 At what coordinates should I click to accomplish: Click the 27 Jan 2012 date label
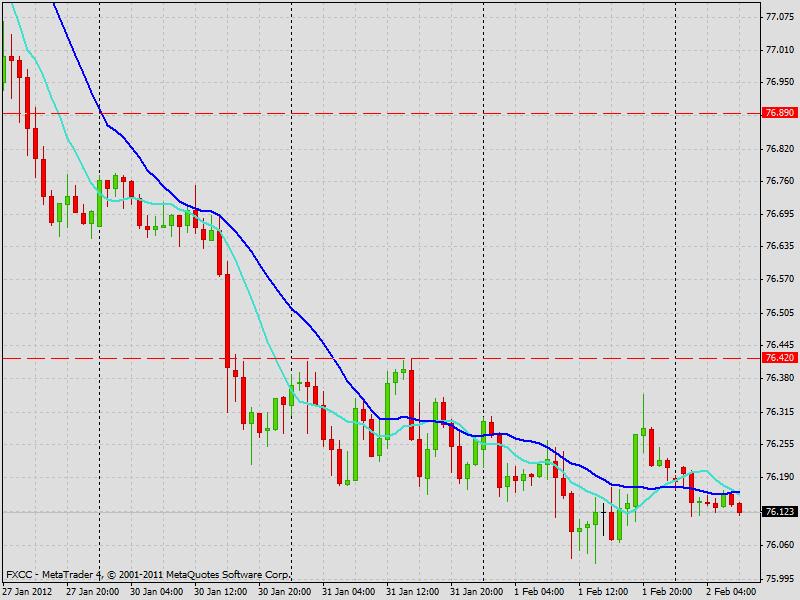pos(27,592)
